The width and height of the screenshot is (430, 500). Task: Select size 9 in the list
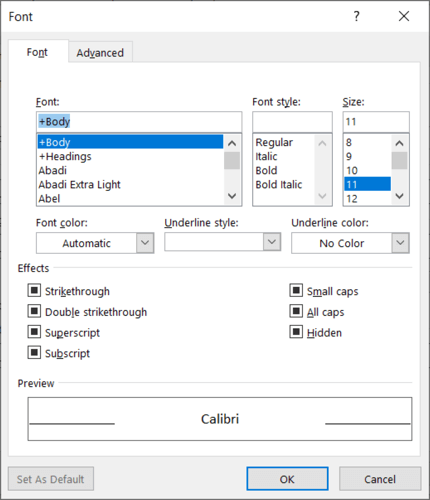tap(367, 156)
